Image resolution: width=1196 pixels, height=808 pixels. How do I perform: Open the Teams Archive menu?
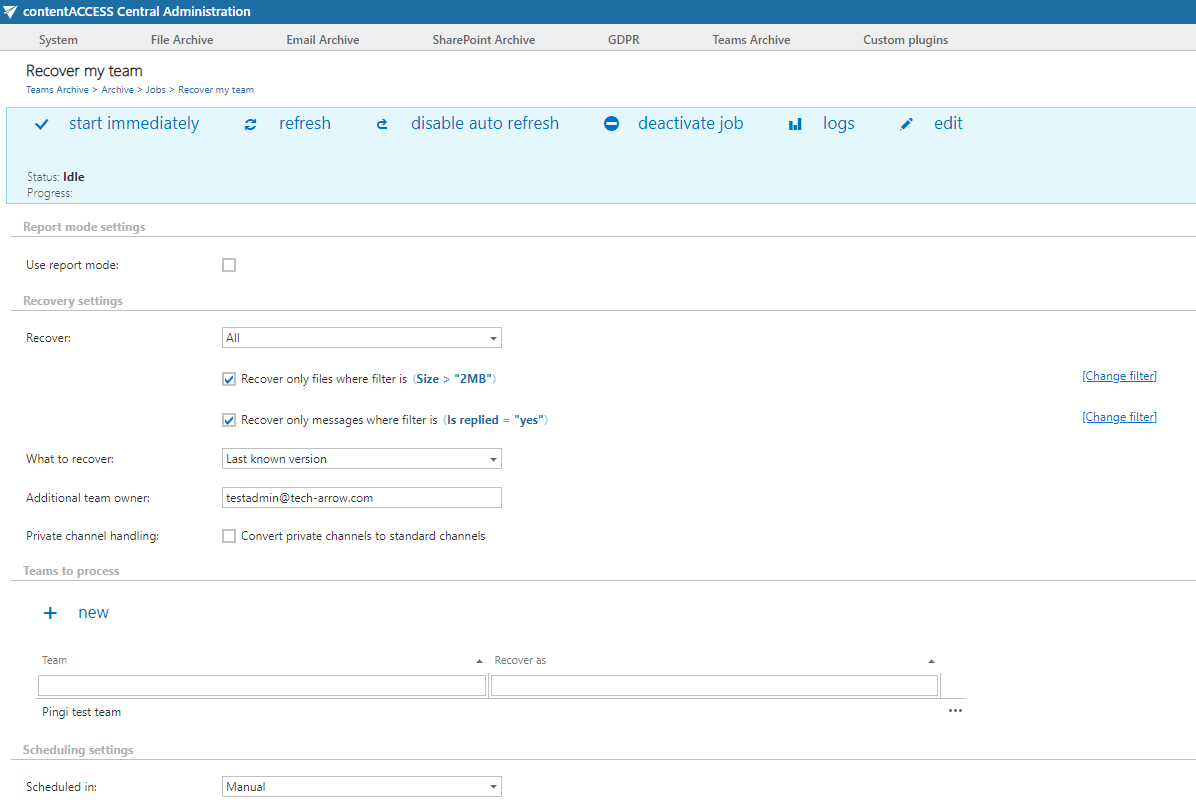click(x=751, y=40)
